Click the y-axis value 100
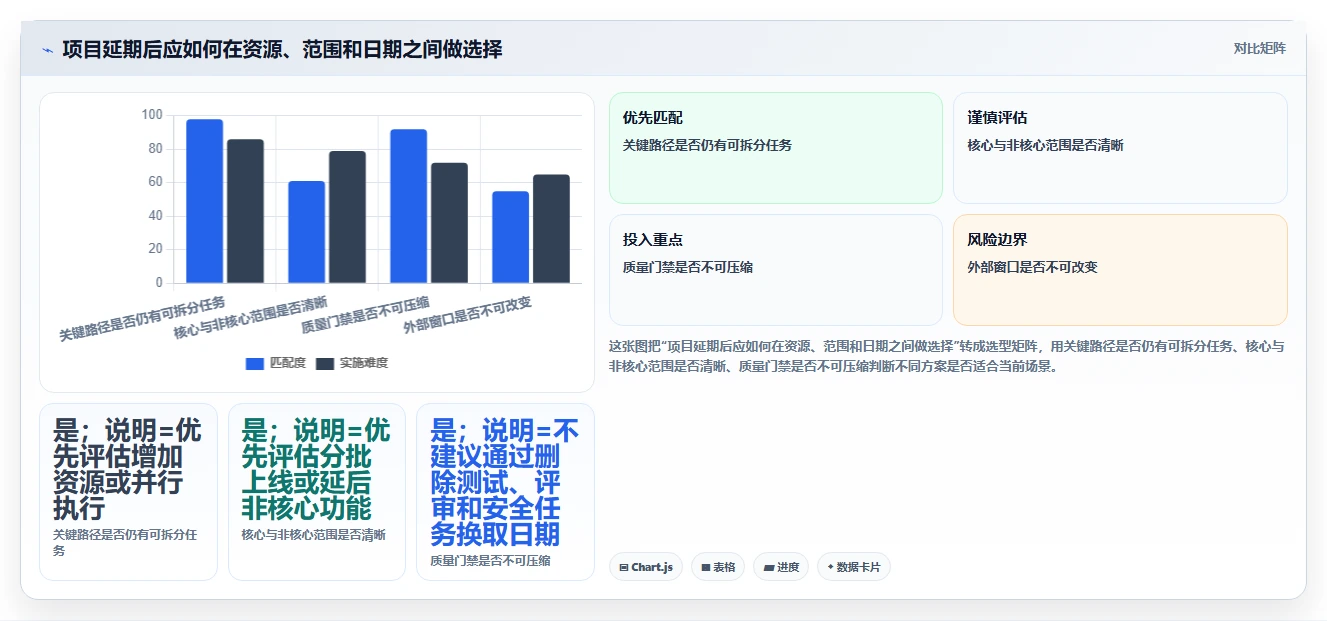Image resolution: width=1327 pixels, height=621 pixels. click(152, 115)
